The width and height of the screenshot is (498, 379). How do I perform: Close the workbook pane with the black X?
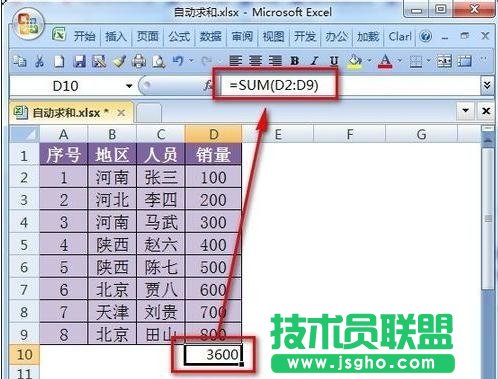coord(486,110)
